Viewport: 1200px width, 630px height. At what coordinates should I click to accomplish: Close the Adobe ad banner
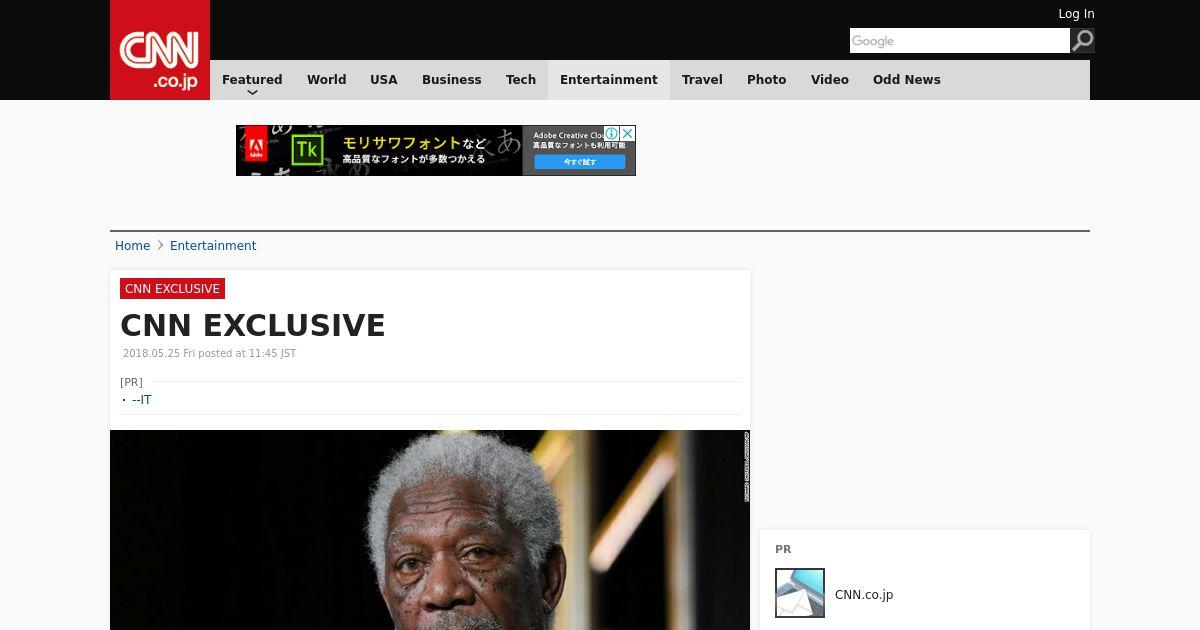pos(628,133)
